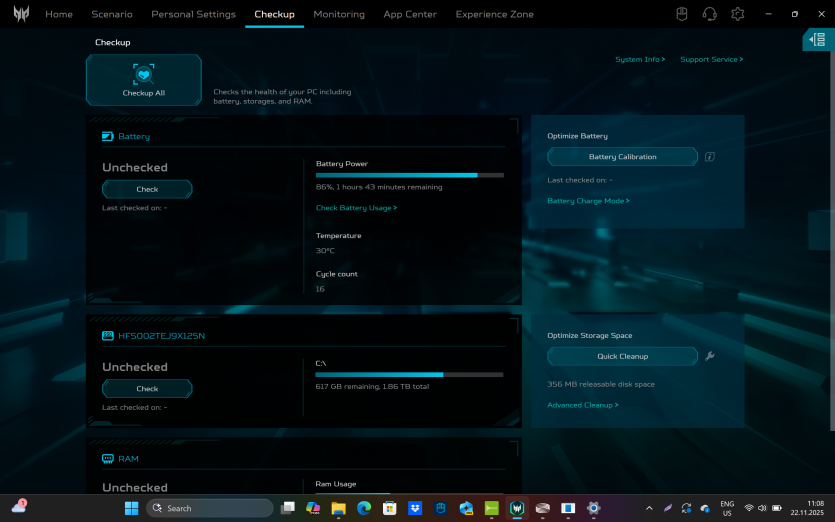The image size is (835, 522).
Task: Show hidden system tray icons
Action: (x=649, y=508)
